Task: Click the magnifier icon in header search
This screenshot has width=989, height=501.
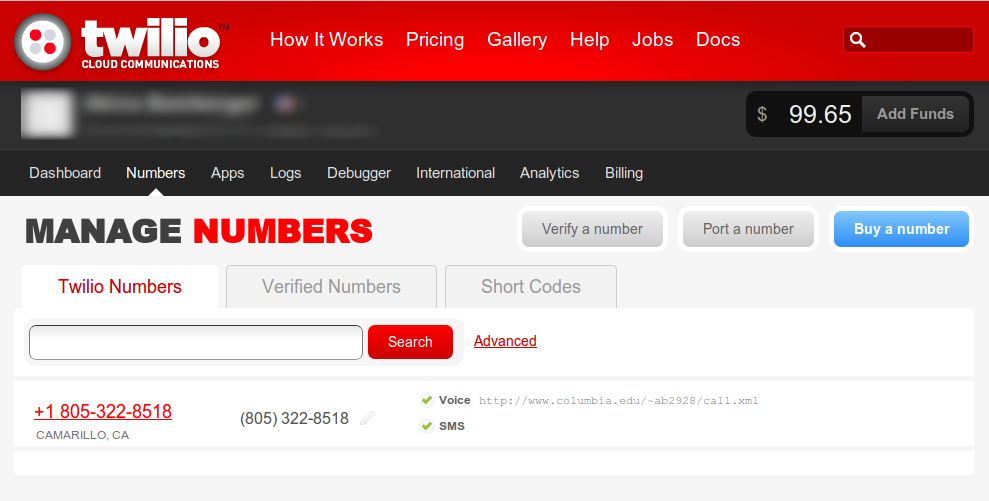Action: [x=857, y=40]
